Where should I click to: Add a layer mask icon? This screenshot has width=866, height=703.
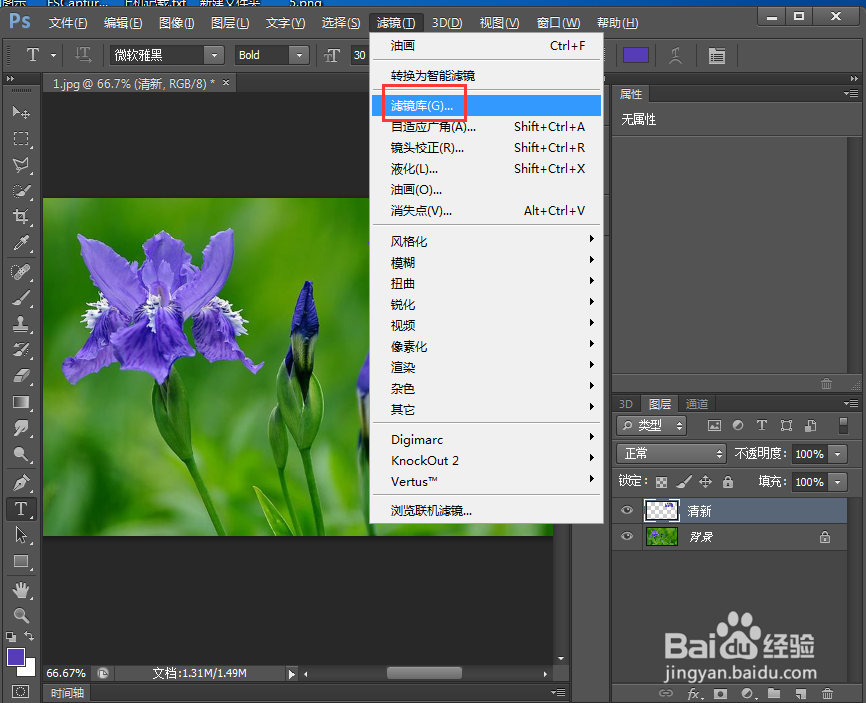[x=720, y=694]
